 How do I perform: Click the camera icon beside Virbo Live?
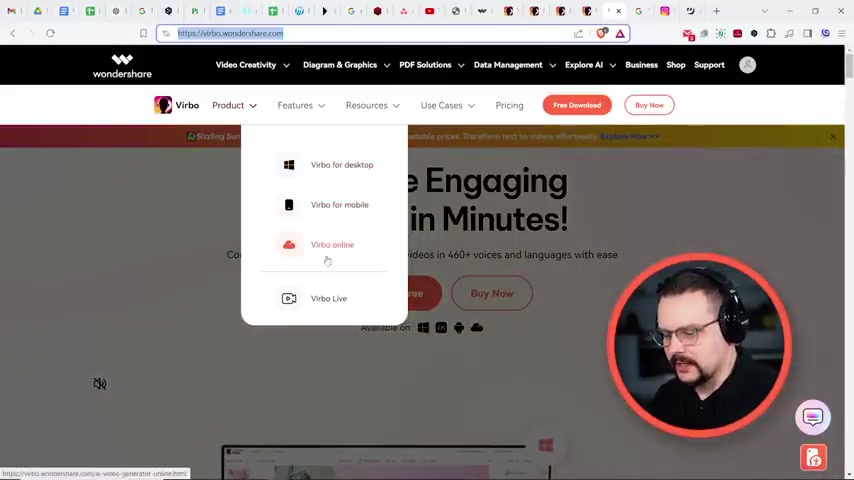coord(289,299)
